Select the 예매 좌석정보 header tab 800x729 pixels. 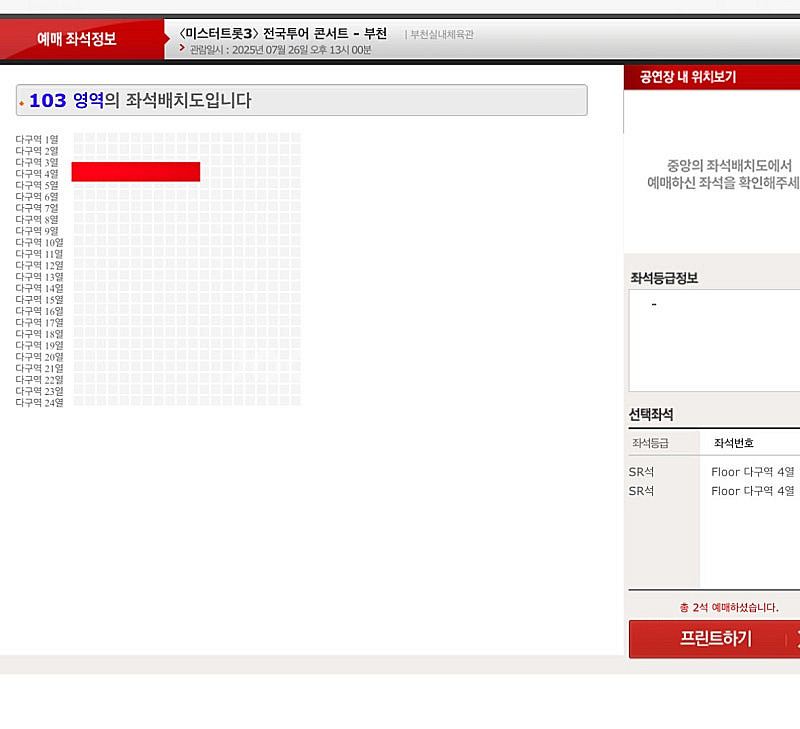coord(77,39)
